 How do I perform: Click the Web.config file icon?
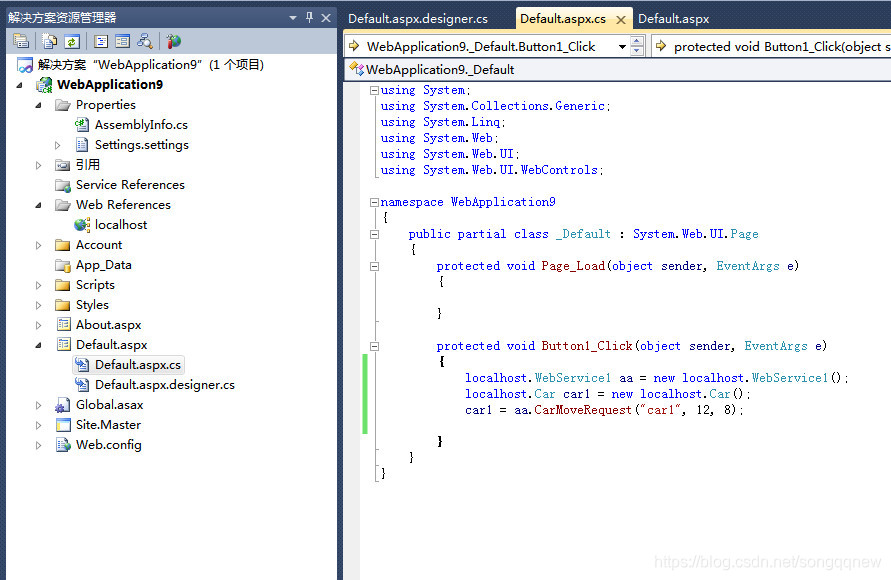click(x=63, y=444)
